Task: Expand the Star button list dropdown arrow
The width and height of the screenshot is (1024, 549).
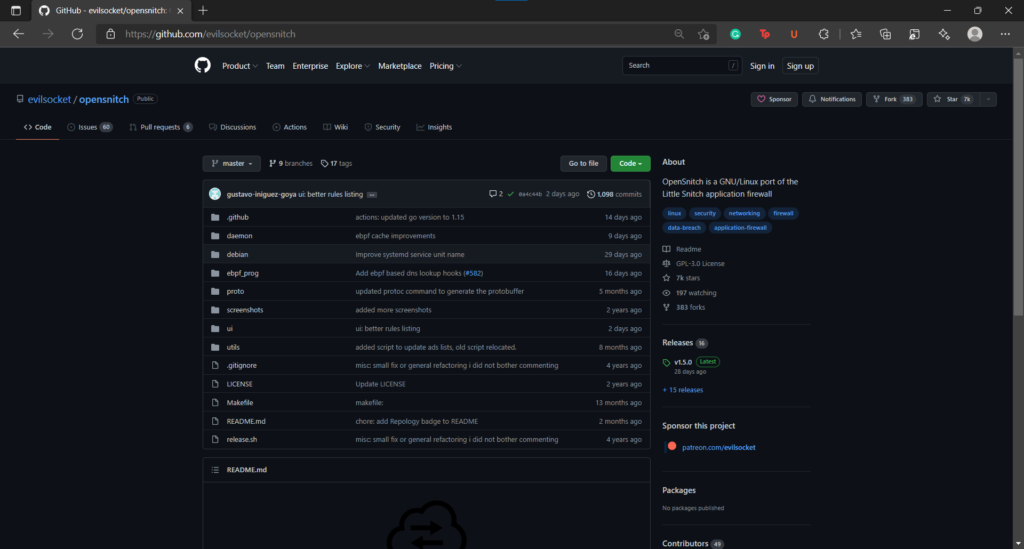Action: click(x=989, y=99)
